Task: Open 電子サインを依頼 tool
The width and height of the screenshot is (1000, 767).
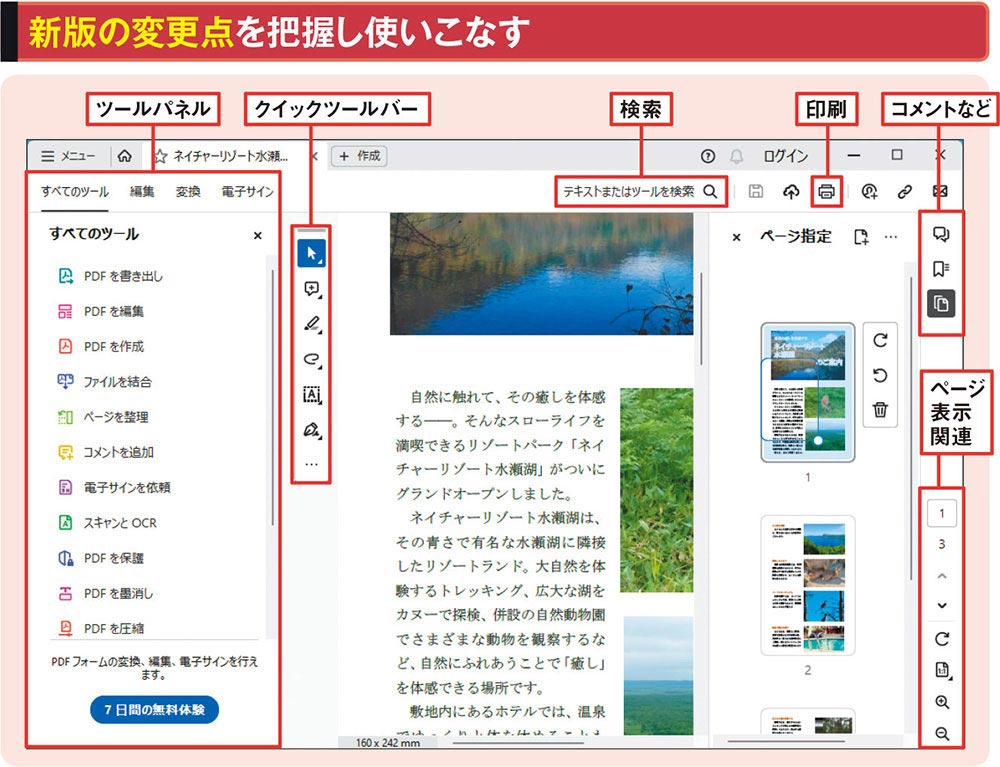Action: click(114, 487)
